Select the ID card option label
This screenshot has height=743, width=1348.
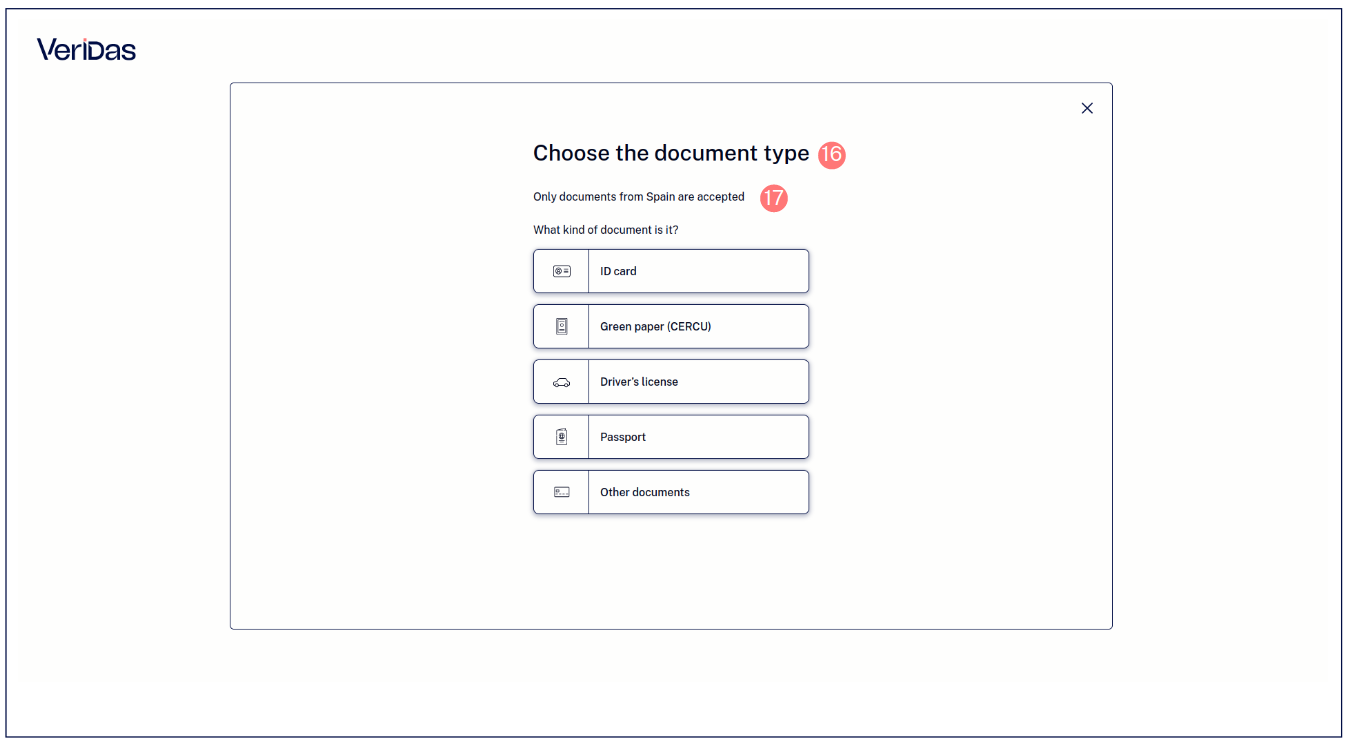[618, 271]
